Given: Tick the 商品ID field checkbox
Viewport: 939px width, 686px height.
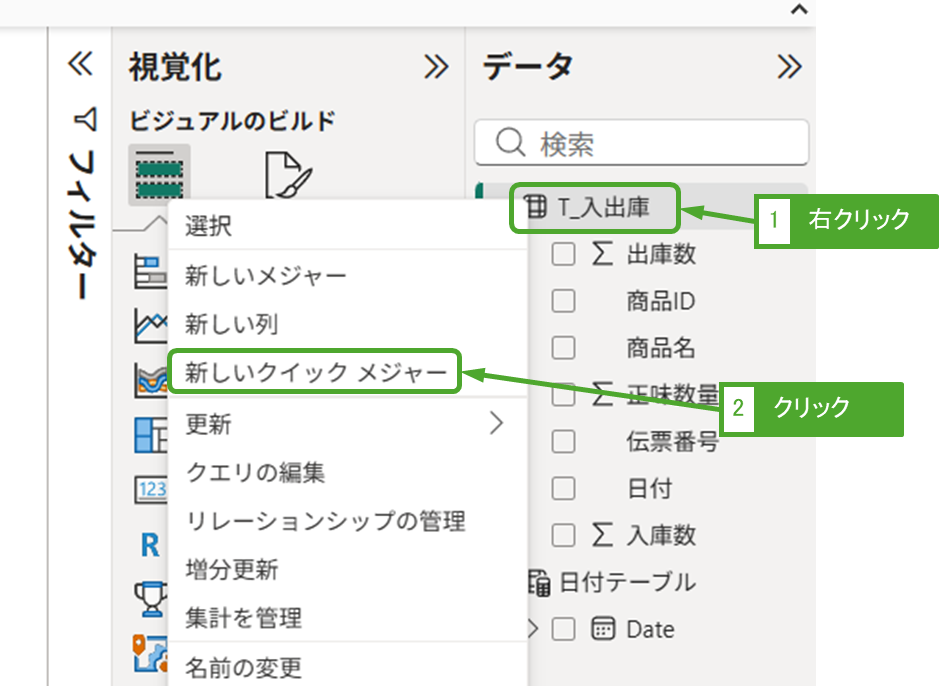Looking at the screenshot, I should [564, 301].
